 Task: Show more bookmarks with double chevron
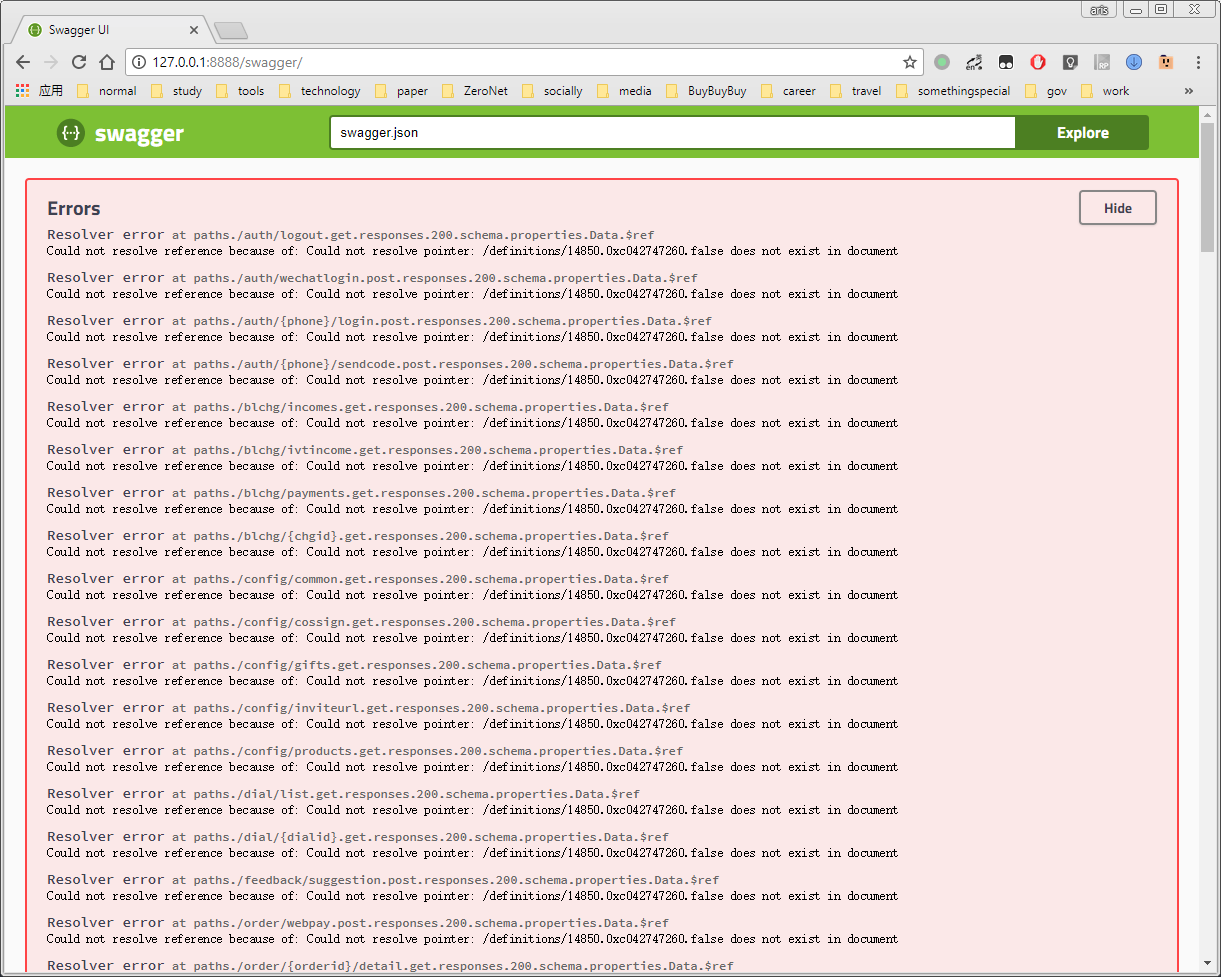pyautogui.click(x=1189, y=91)
